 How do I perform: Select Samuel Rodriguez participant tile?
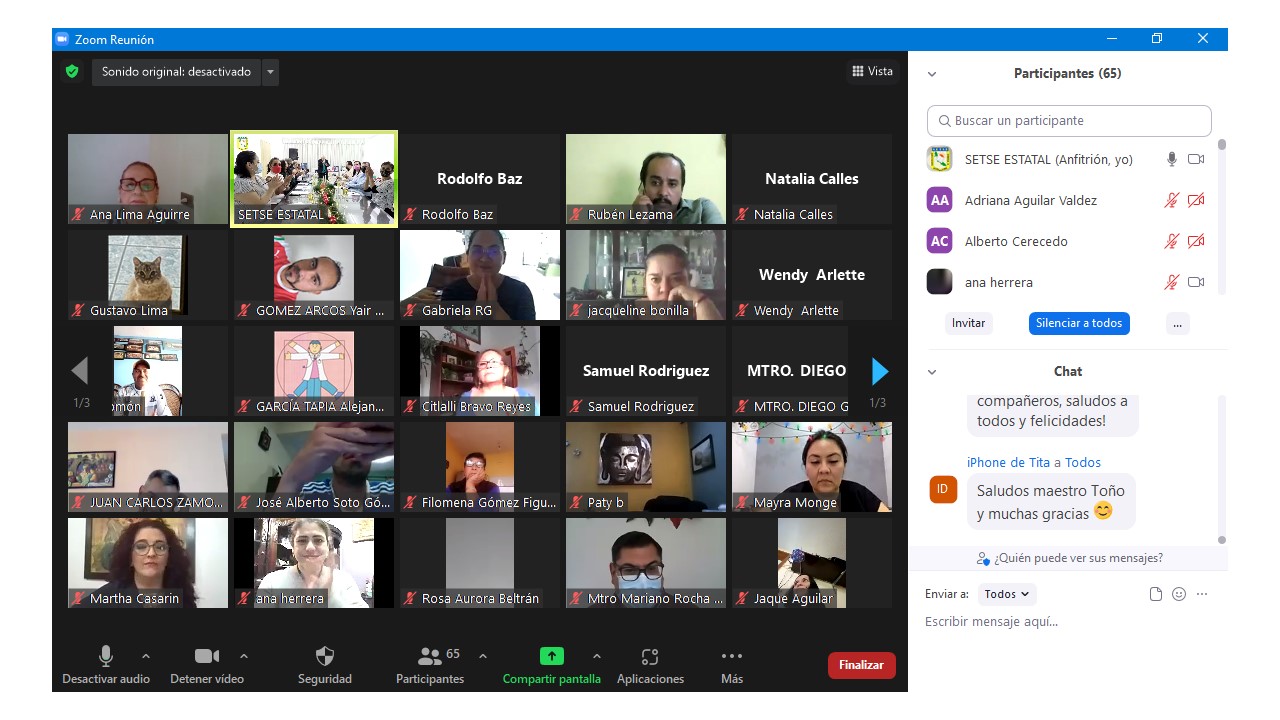(x=646, y=371)
